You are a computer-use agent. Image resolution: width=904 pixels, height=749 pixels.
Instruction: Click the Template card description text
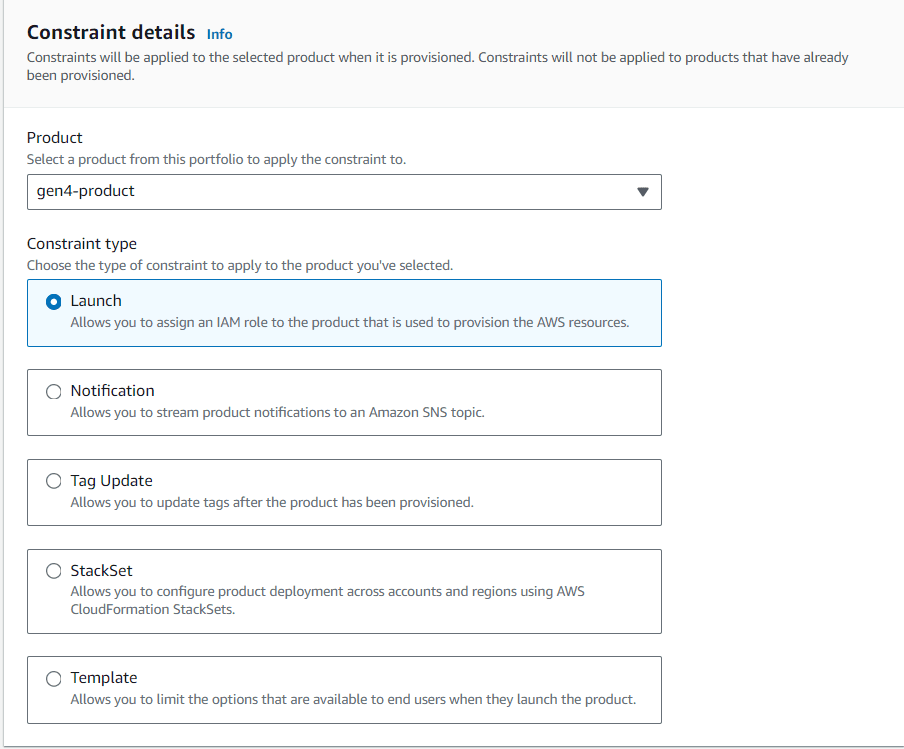pos(353,699)
